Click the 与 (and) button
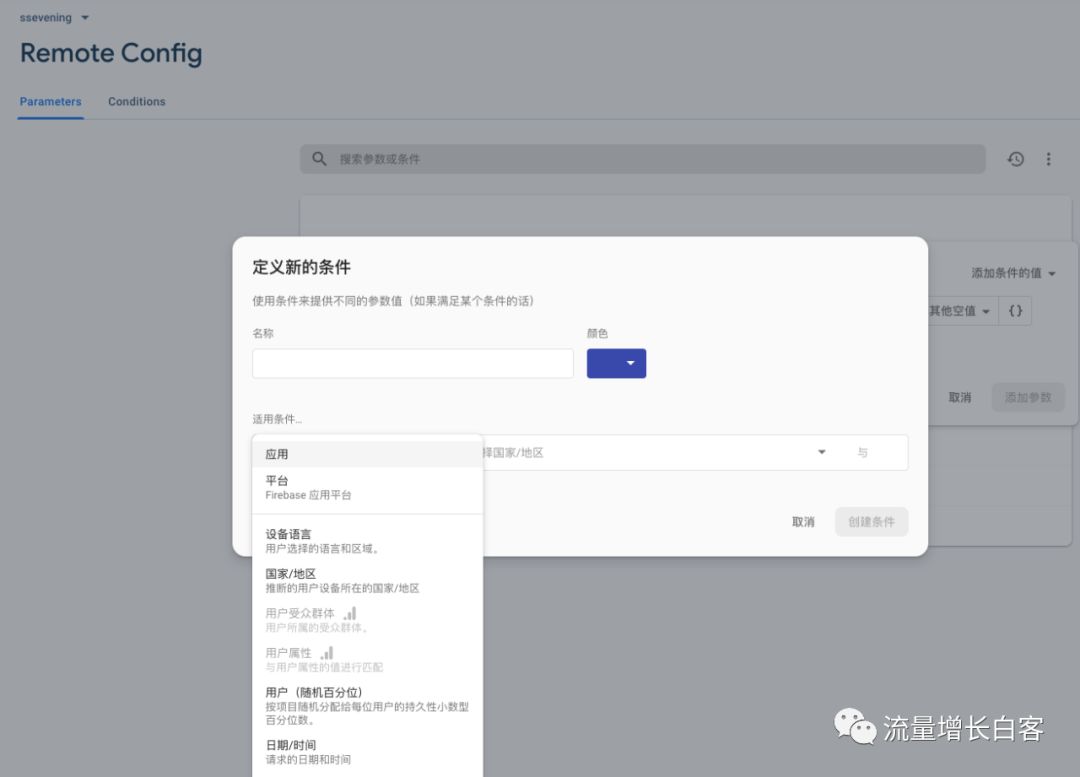 pyautogui.click(x=862, y=453)
